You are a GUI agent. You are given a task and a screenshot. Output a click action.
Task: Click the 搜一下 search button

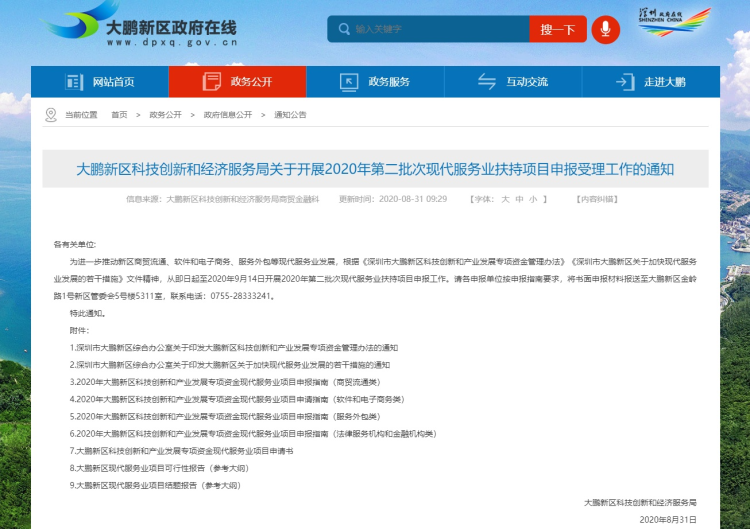[558, 29]
